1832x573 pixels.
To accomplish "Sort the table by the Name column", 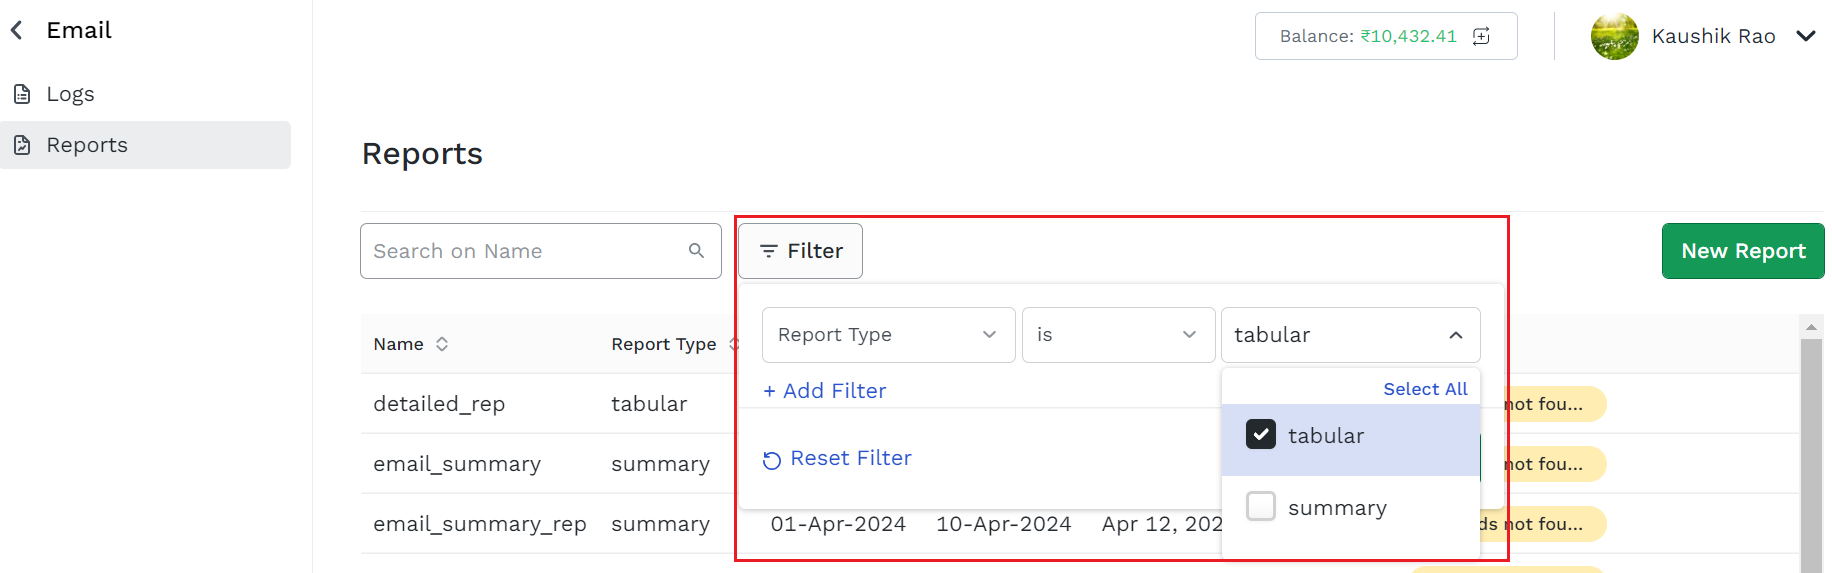I will pyautogui.click(x=442, y=344).
